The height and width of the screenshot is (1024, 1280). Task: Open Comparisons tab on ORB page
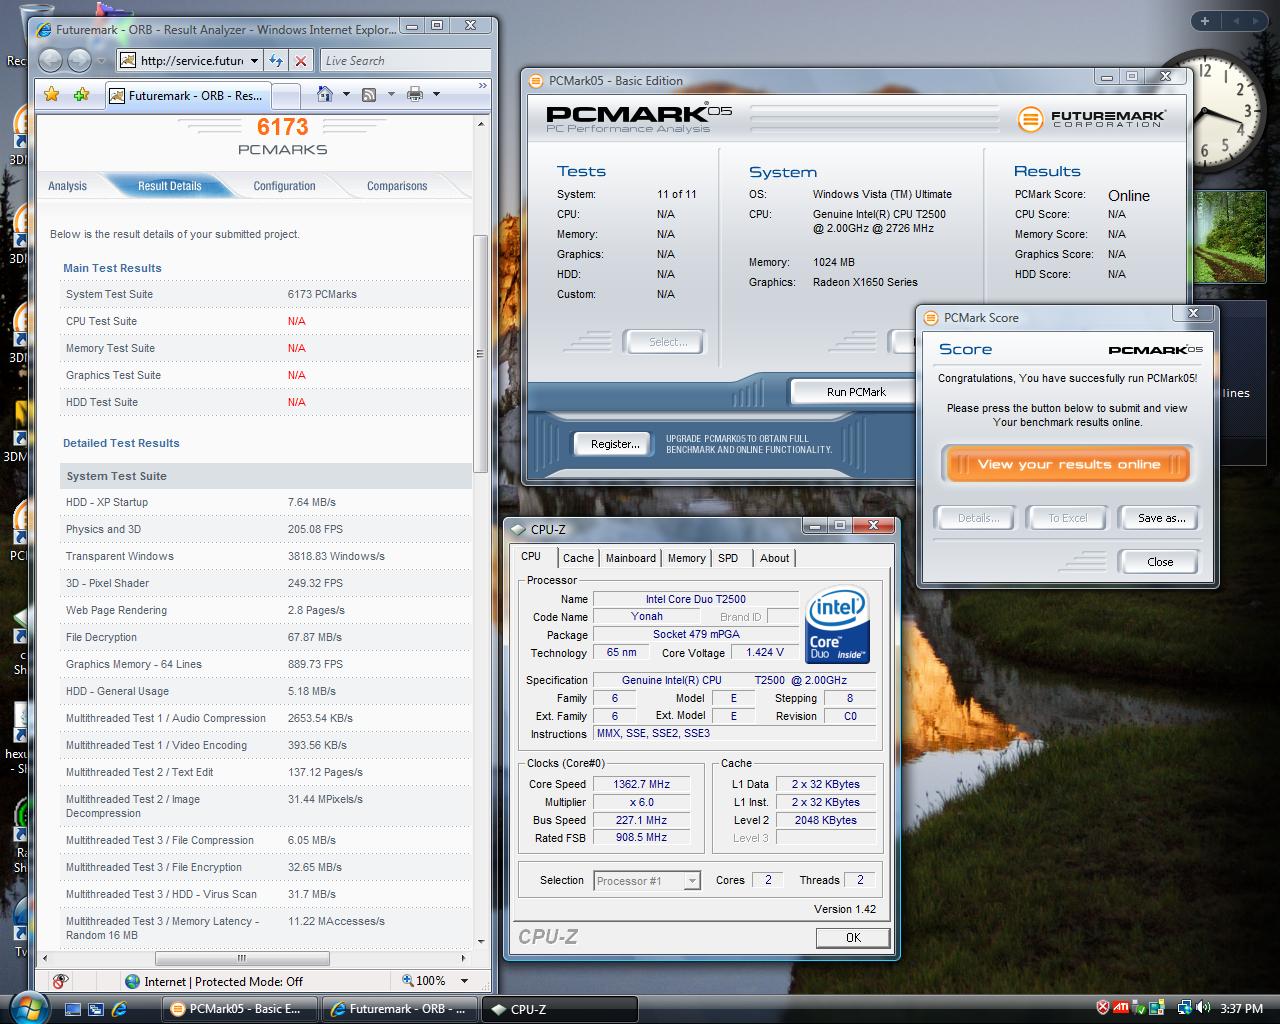tap(397, 186)
